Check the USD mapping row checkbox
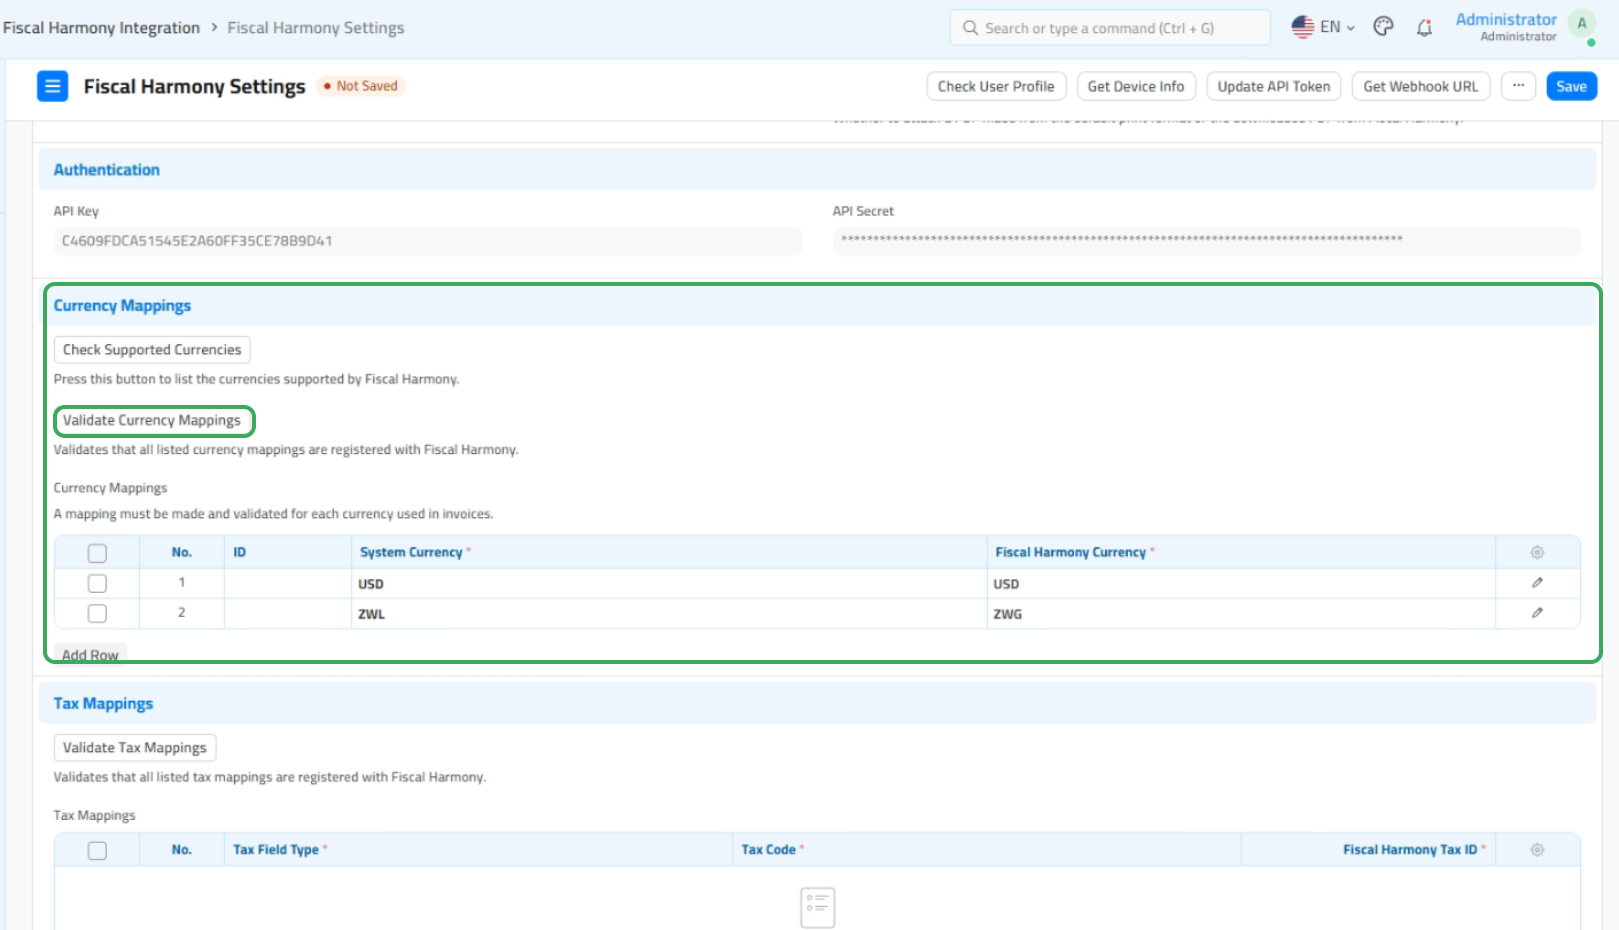The image size is (1619, 930). 97,583
